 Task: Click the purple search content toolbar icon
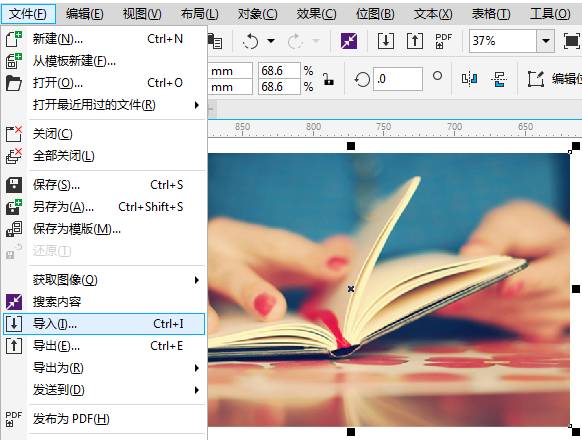(x=349, y=41)
